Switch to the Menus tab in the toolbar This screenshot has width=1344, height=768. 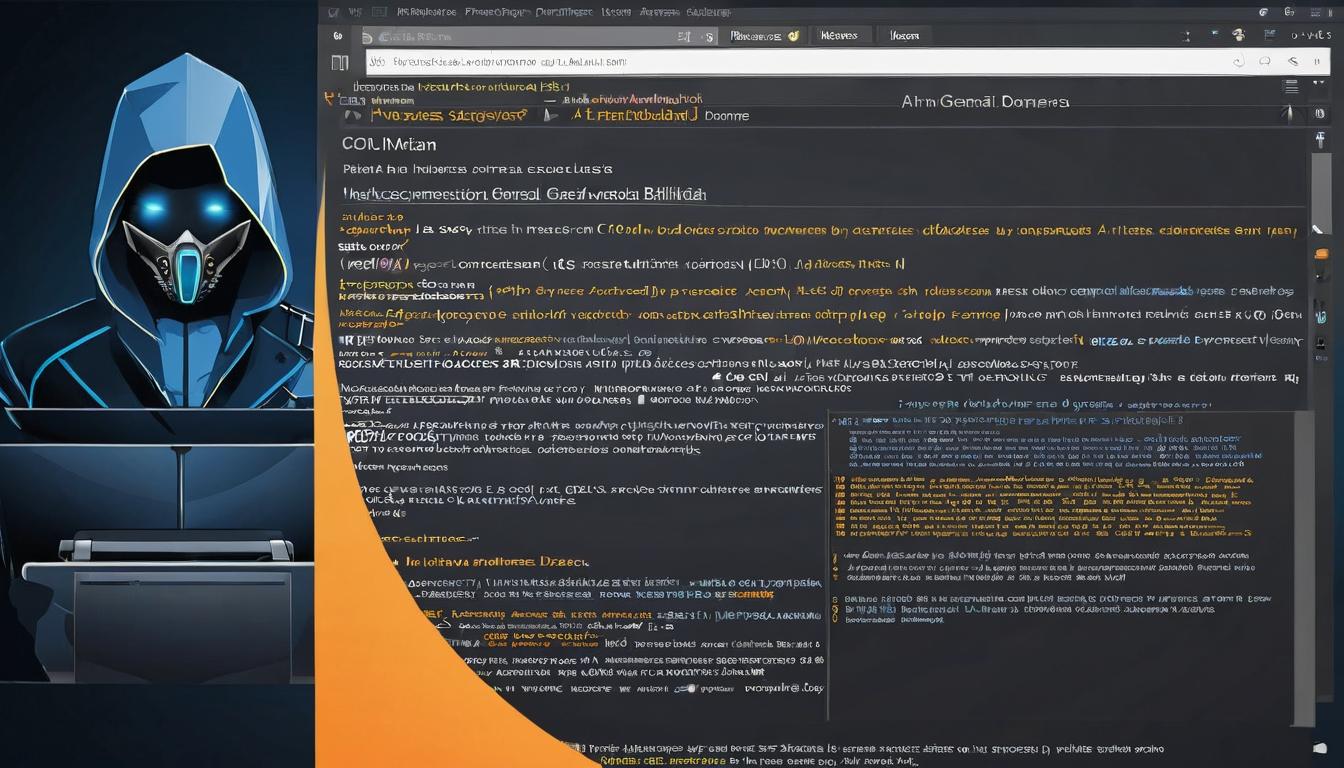click(x=842, y=34)
